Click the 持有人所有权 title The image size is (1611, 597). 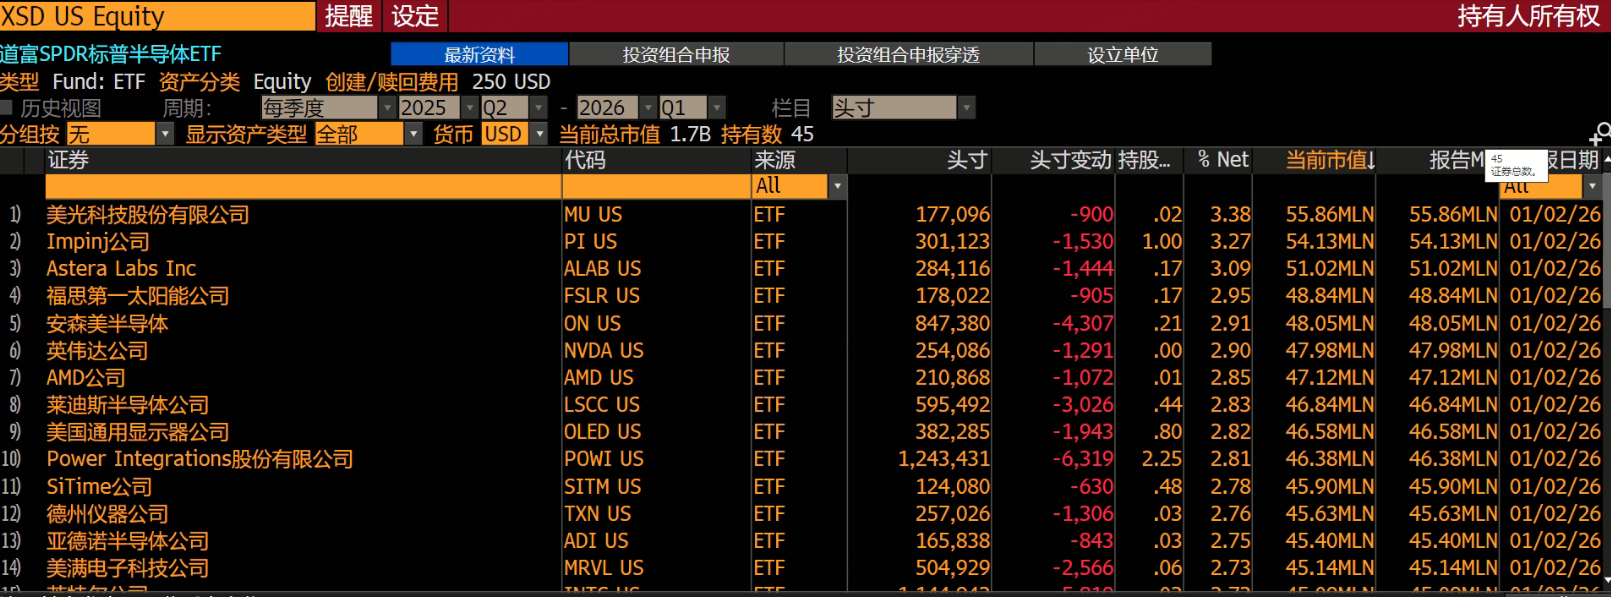[1528, 16]
